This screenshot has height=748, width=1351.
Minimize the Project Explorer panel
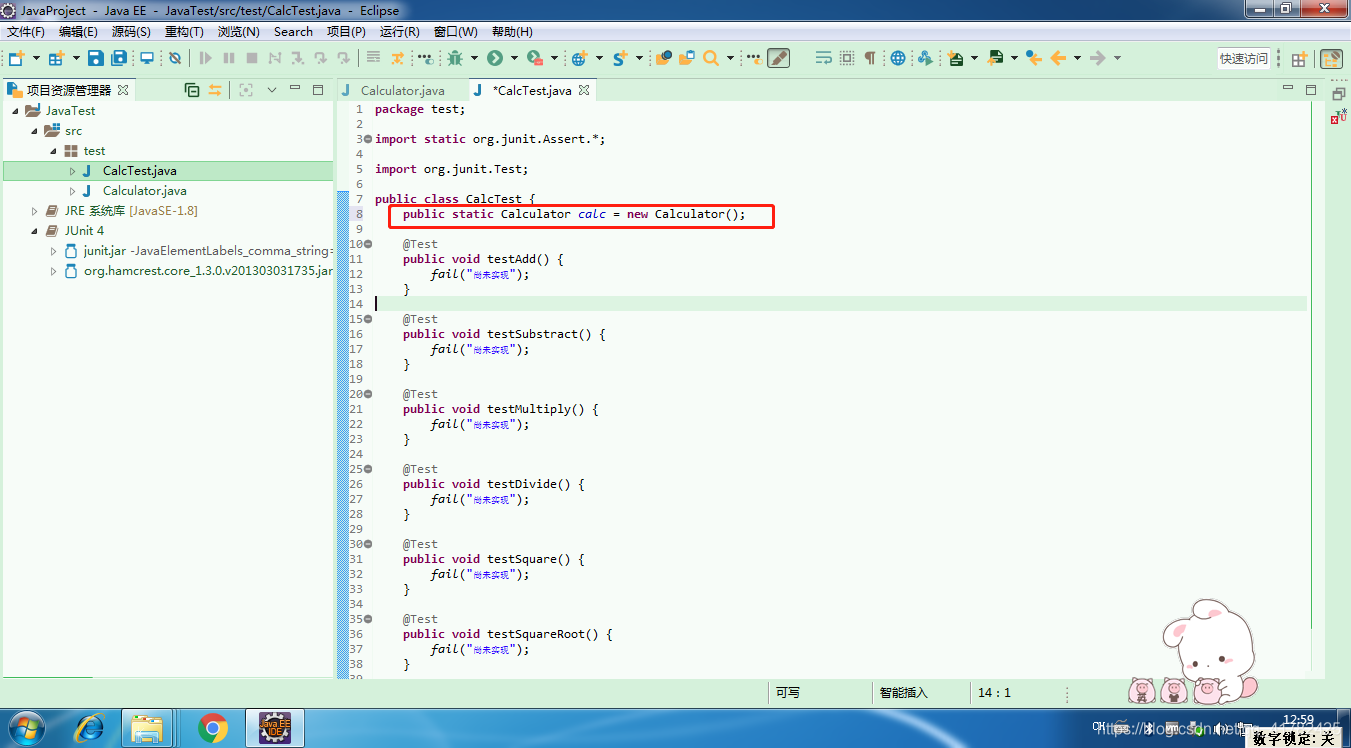click(295, 89)
